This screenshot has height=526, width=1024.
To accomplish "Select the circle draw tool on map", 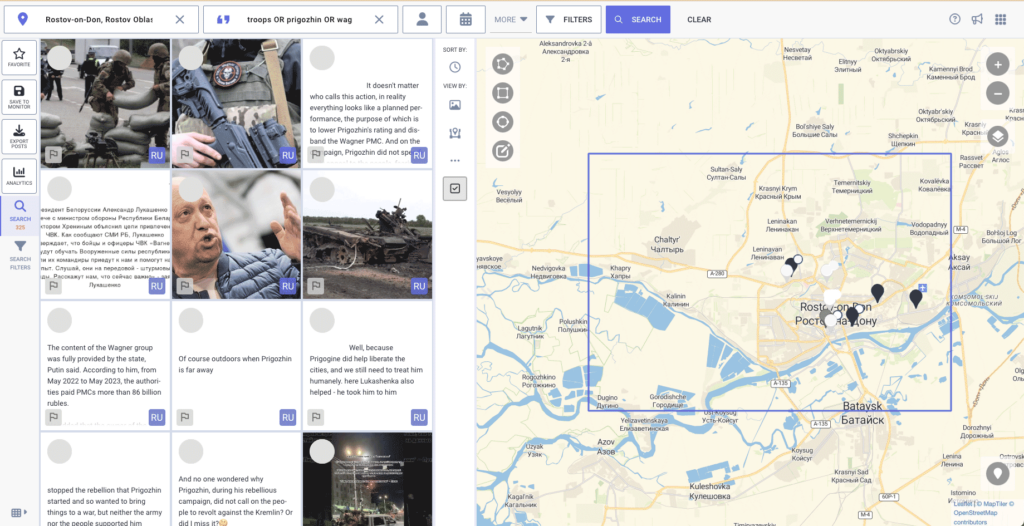I will (502, 122).
